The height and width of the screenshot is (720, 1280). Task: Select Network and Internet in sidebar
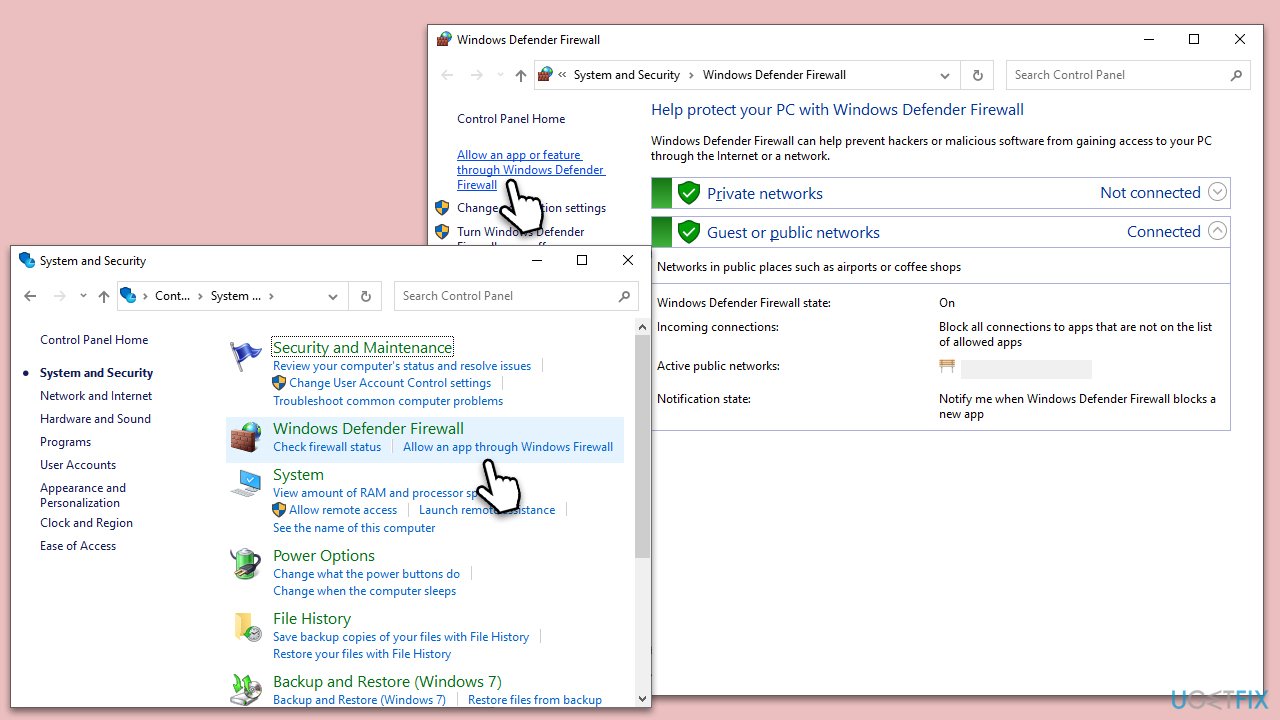(96, 396)
